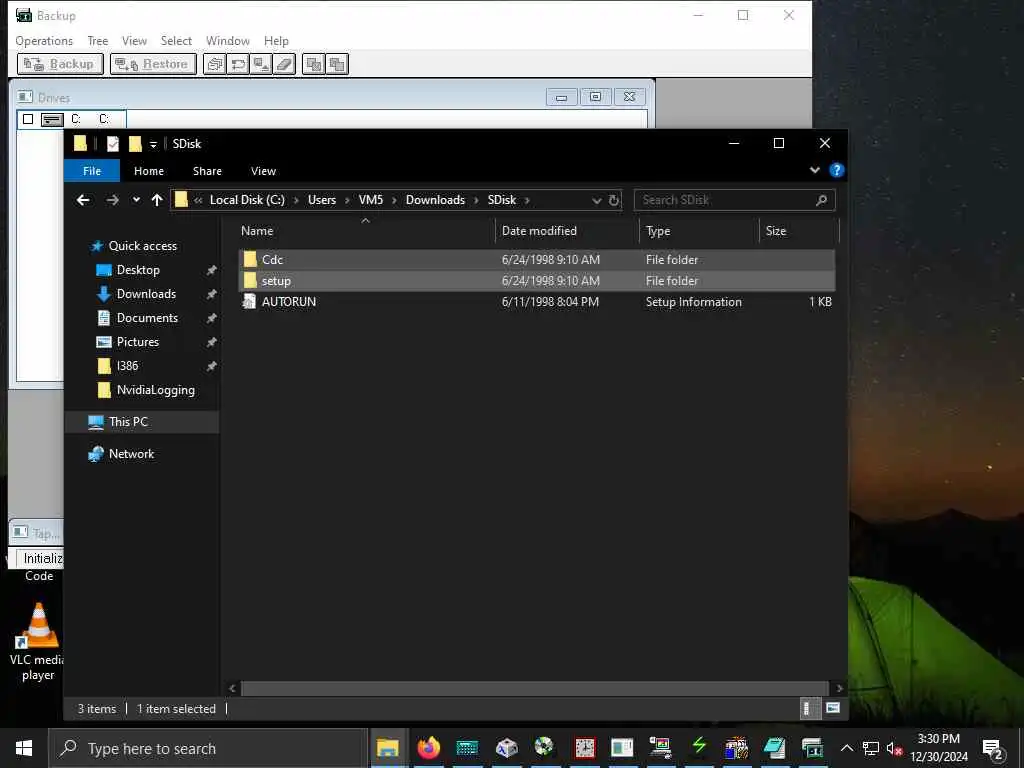
Task: Open NvidiaLogging in the navigation pane
Action: point(155,390)
